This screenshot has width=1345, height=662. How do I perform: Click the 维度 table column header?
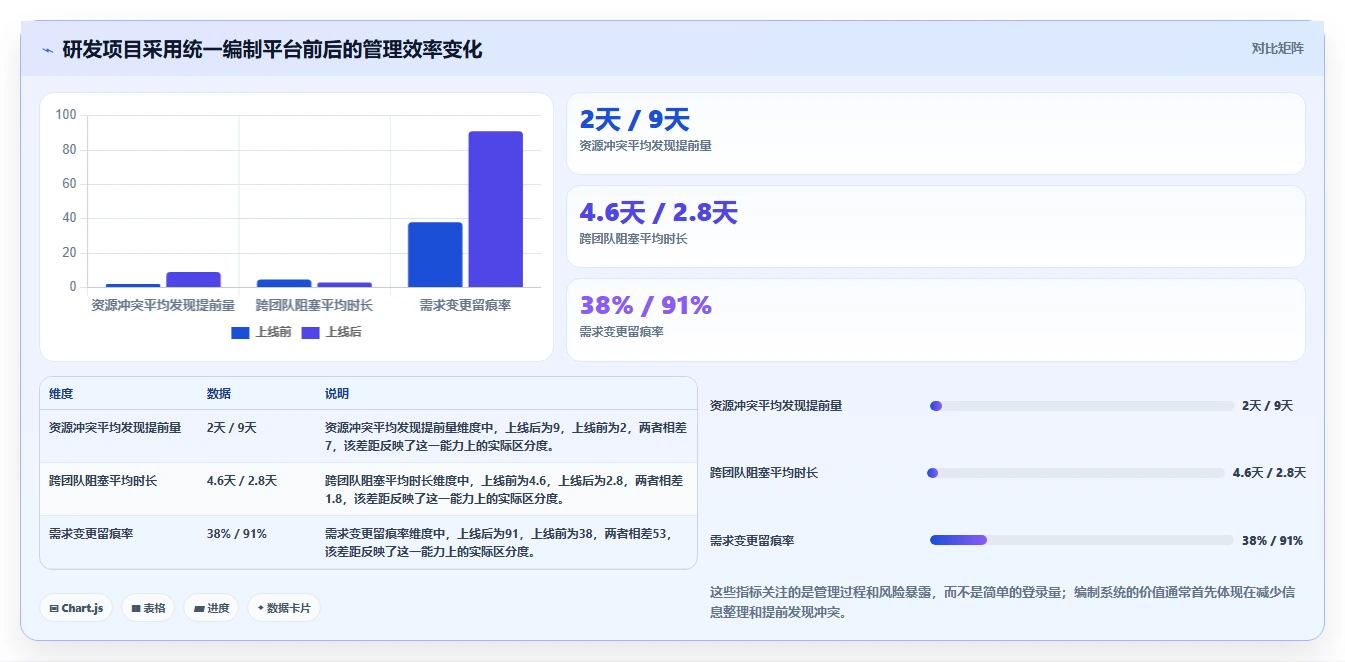click(x=61, y=394)
